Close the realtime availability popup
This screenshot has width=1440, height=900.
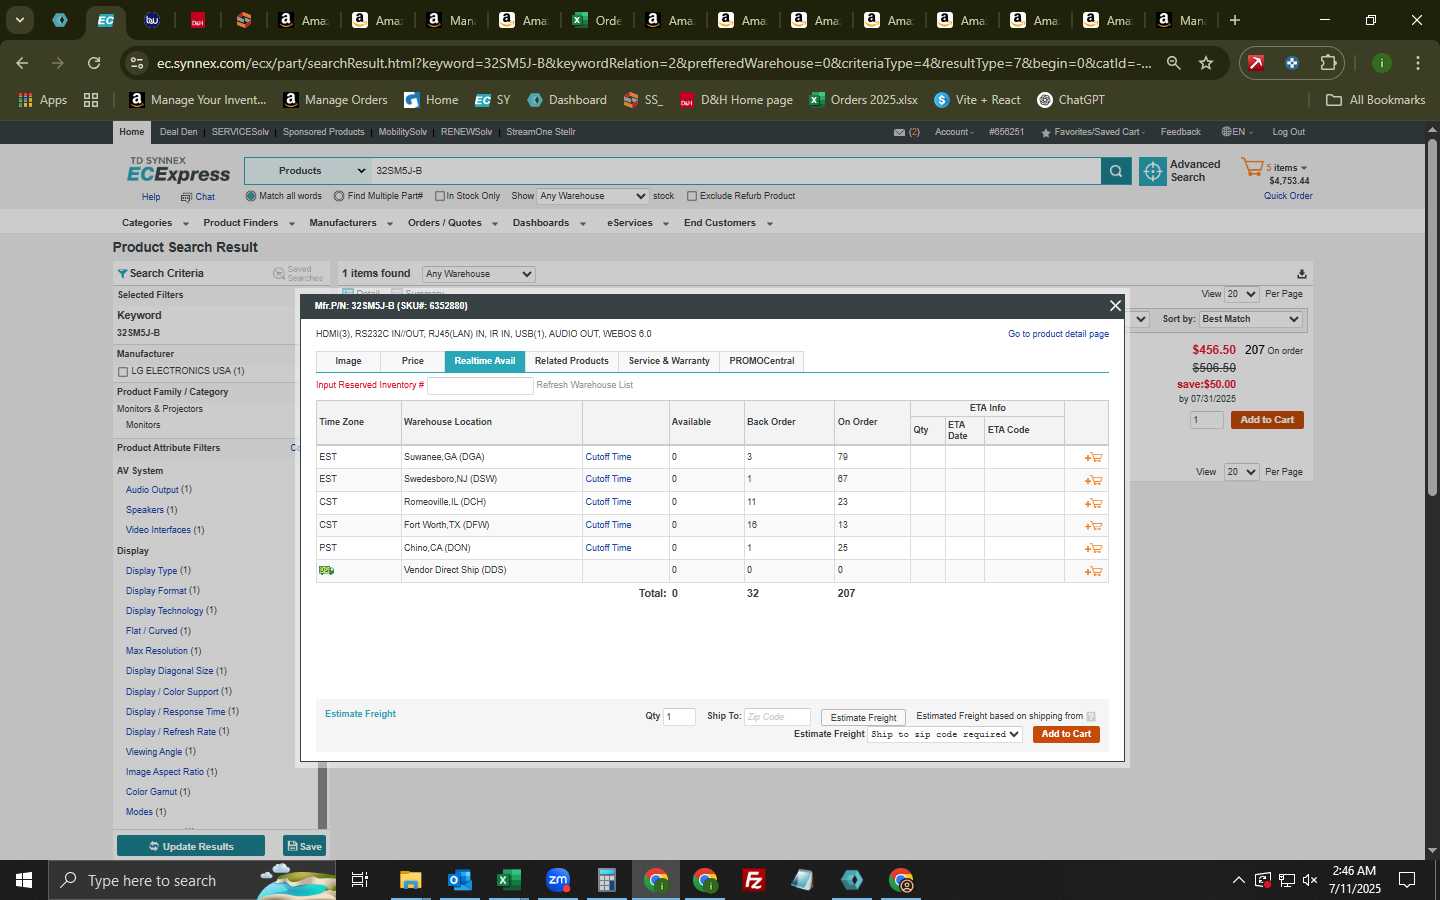pyautogui.click(x=1115, y=306)
